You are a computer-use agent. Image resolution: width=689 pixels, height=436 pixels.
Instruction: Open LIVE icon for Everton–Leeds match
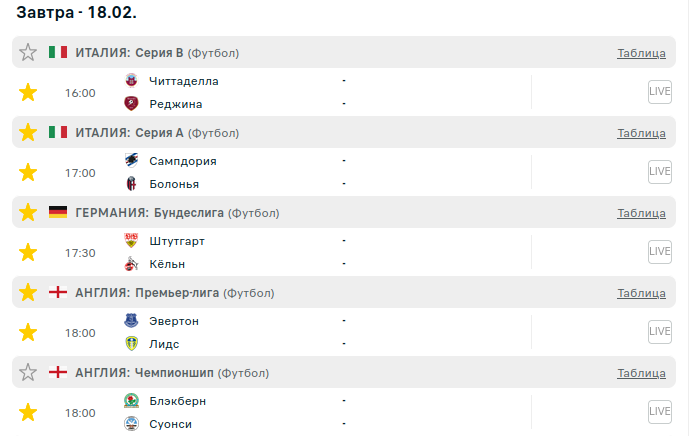659,332
